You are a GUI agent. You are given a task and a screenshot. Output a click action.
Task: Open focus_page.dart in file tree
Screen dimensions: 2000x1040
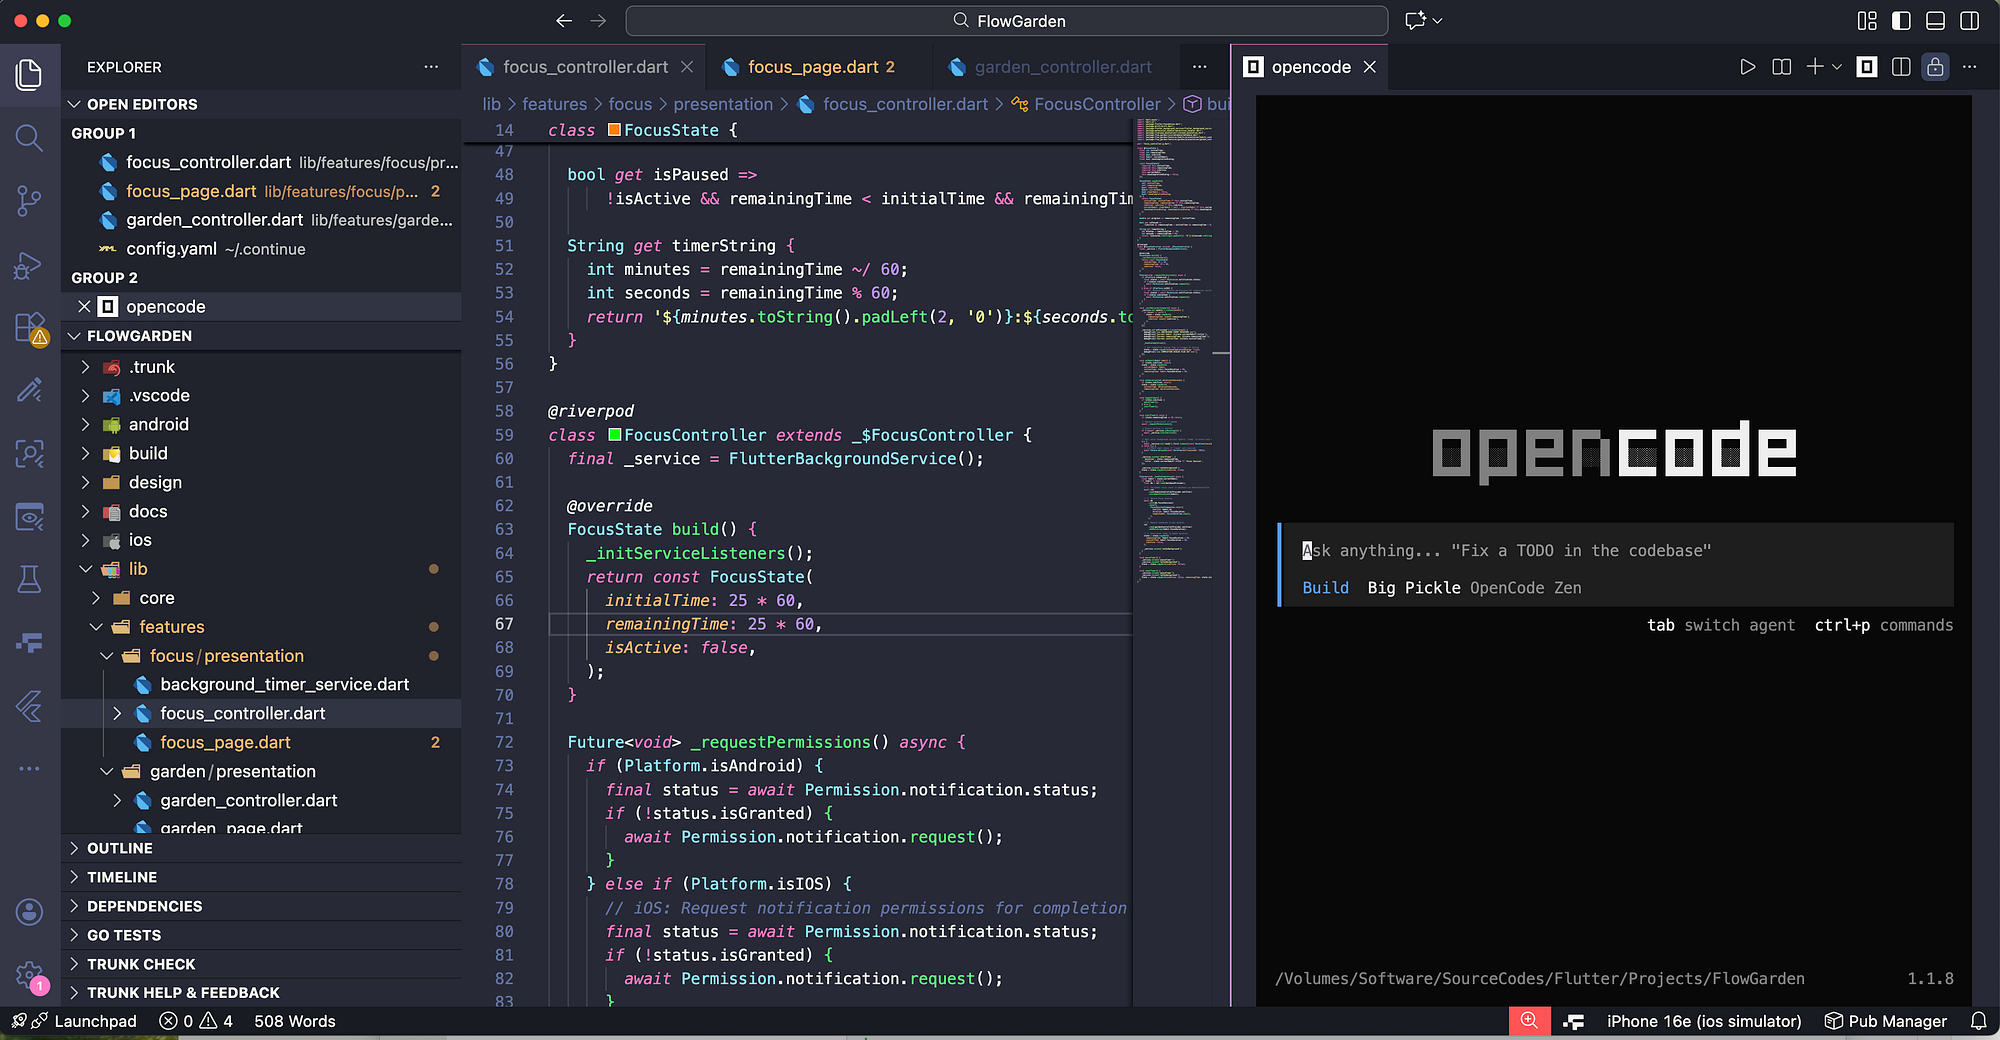(x=262, y=743)
